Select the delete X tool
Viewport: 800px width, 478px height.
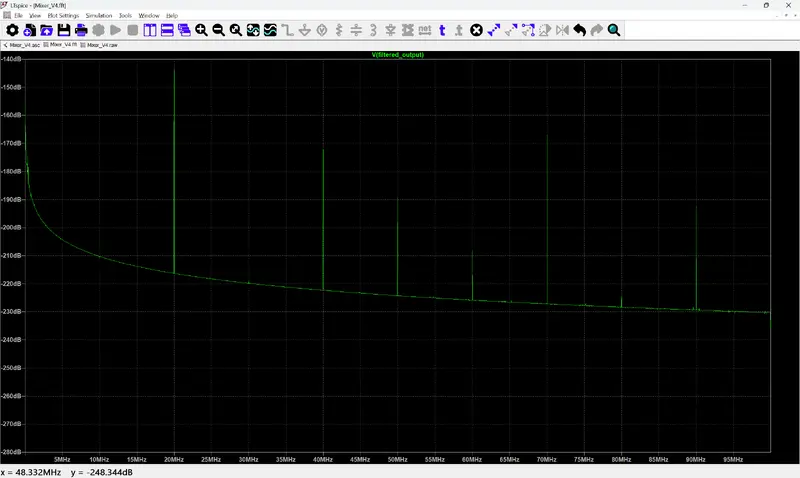(477, 30)
